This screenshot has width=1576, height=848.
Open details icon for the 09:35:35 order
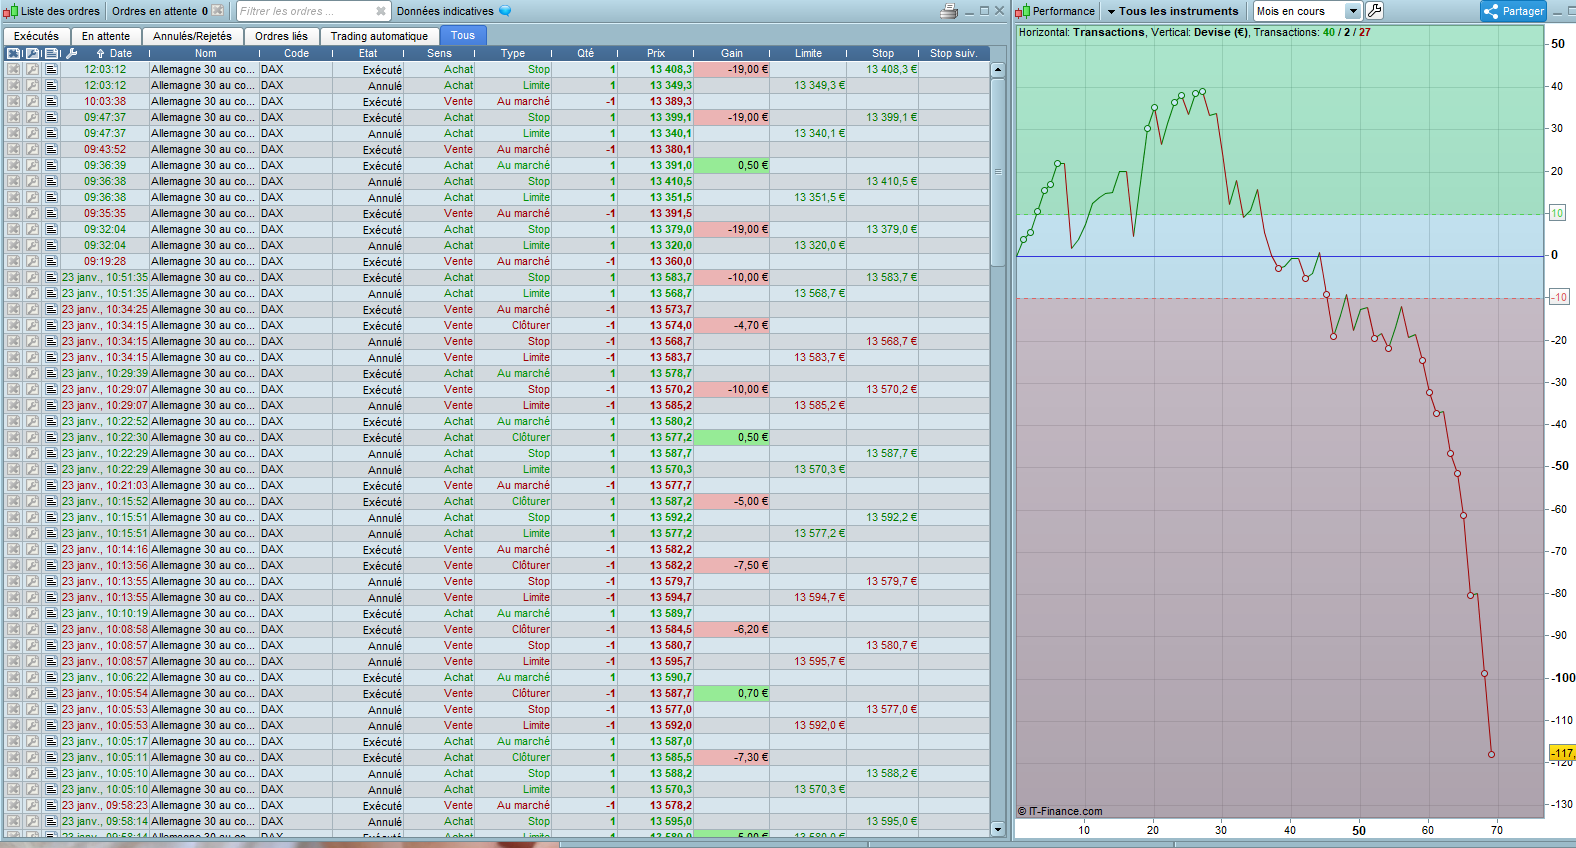click(x=51, y=213)
